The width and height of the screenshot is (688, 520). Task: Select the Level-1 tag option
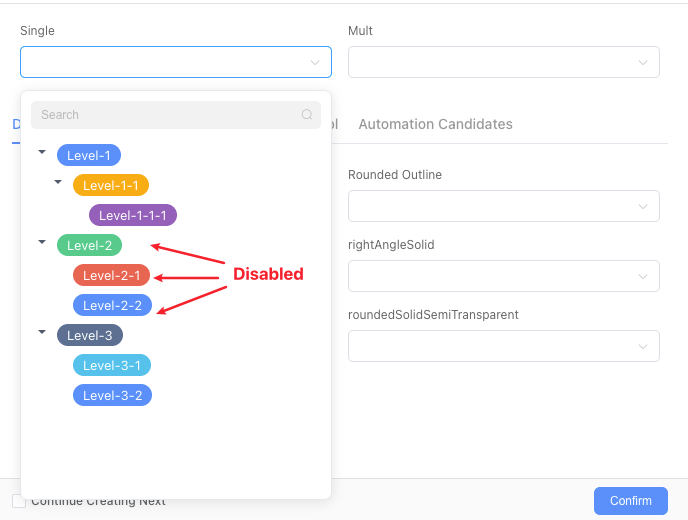tap(89, 155)
